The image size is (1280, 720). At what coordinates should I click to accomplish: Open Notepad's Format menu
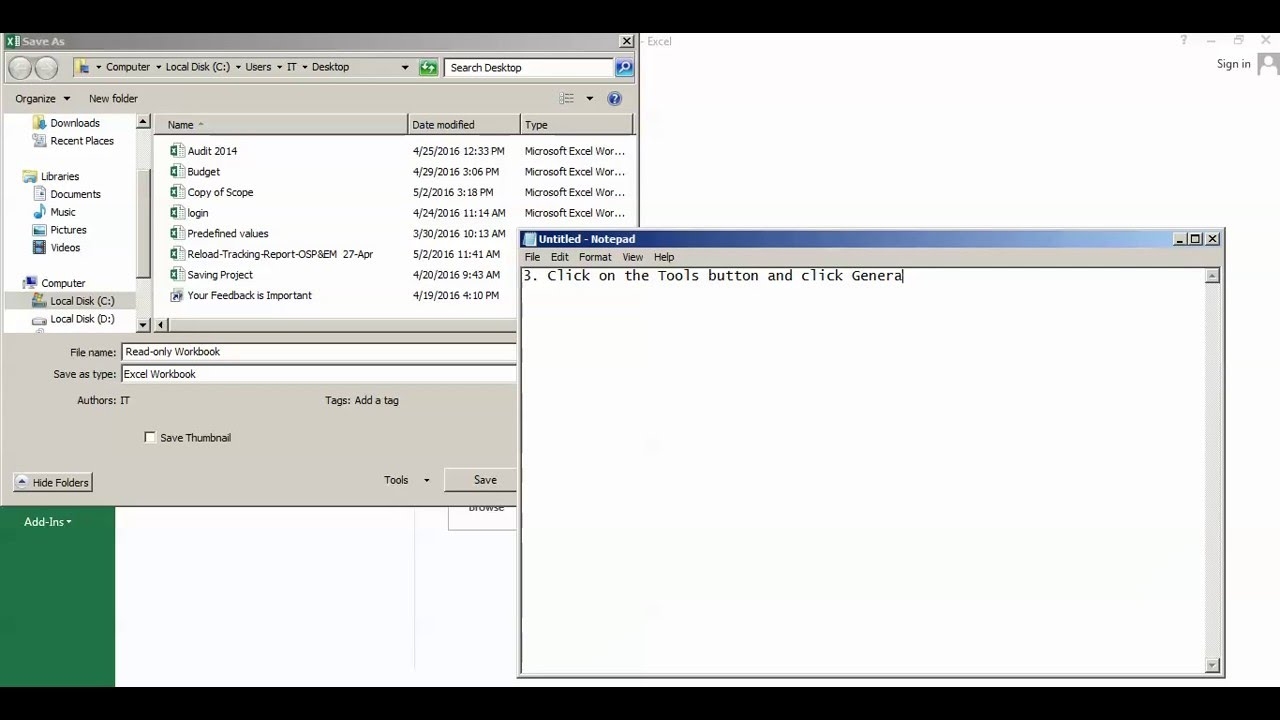coord(594,257)
